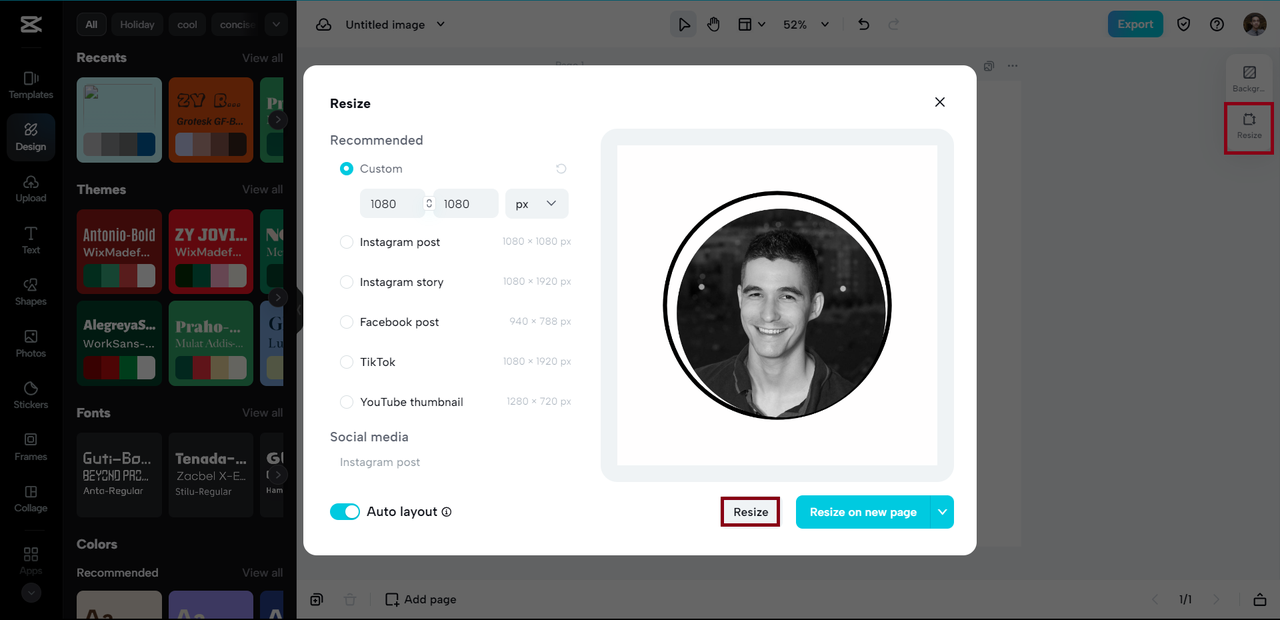
Task: Open the px unit dropdown
Action: [537, 204]
